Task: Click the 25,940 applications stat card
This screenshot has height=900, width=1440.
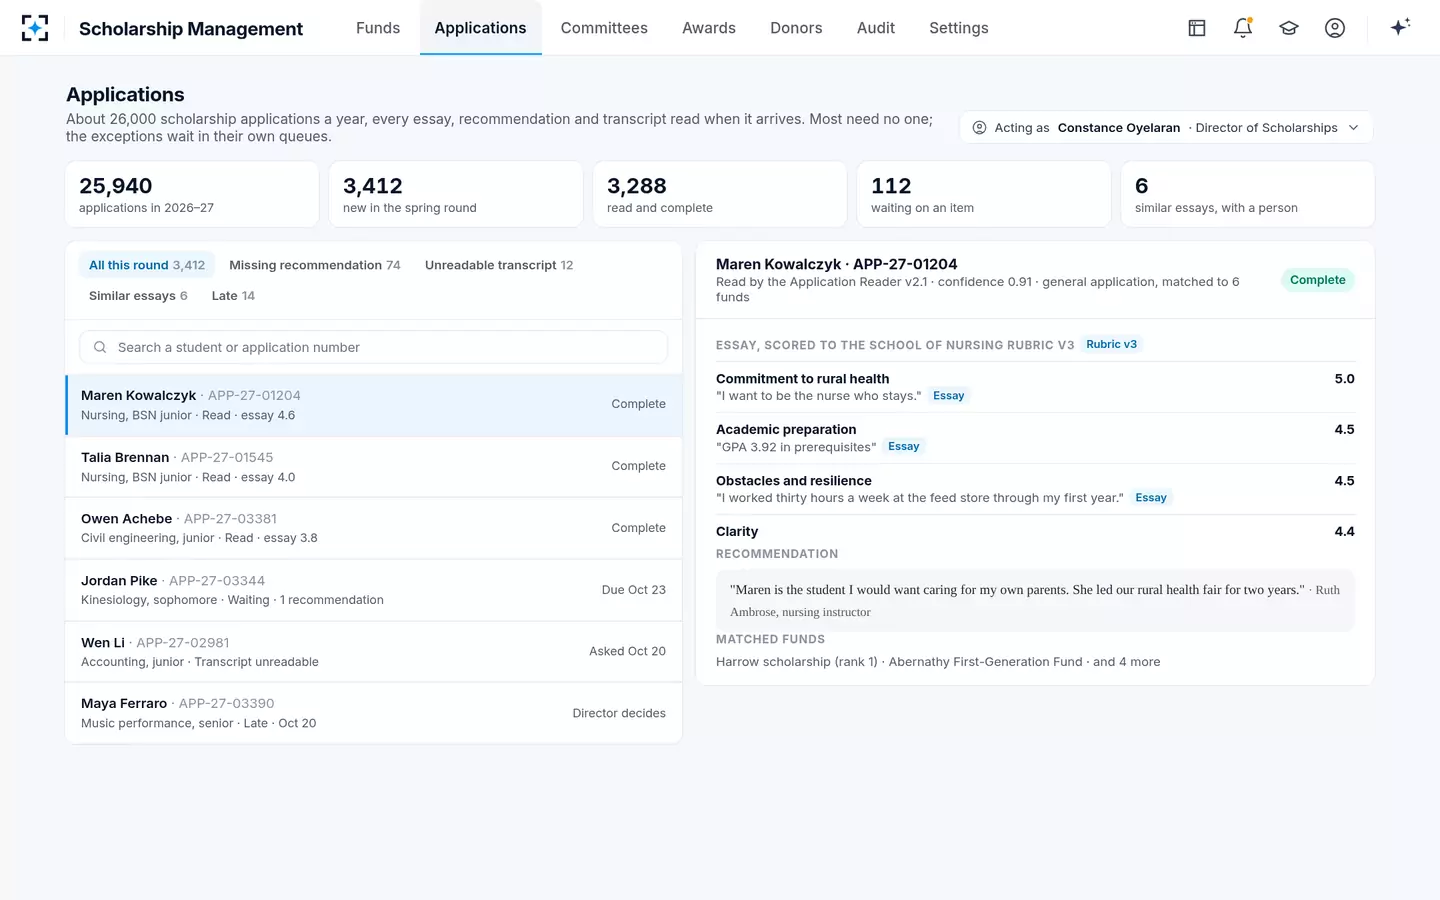Action: (x=192, y=194)
